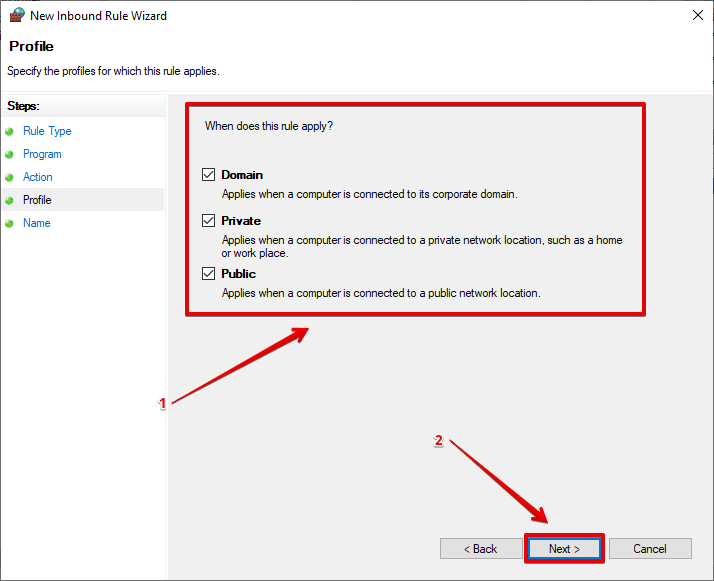This screenshot has width=714, height=581.
Task: Click green bullet beside Name
Action: tap(9, 224)
